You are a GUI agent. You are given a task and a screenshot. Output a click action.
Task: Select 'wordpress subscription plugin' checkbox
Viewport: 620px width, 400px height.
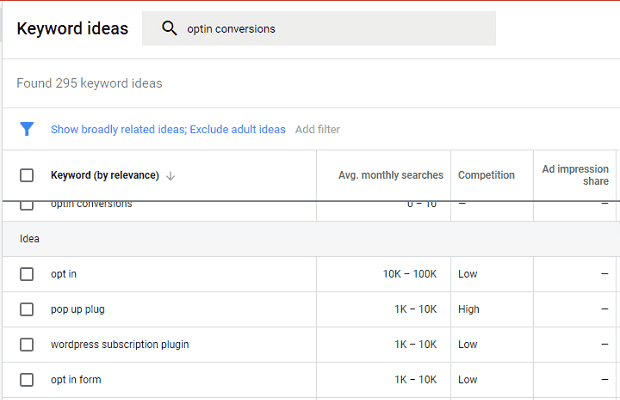point(26,344)
